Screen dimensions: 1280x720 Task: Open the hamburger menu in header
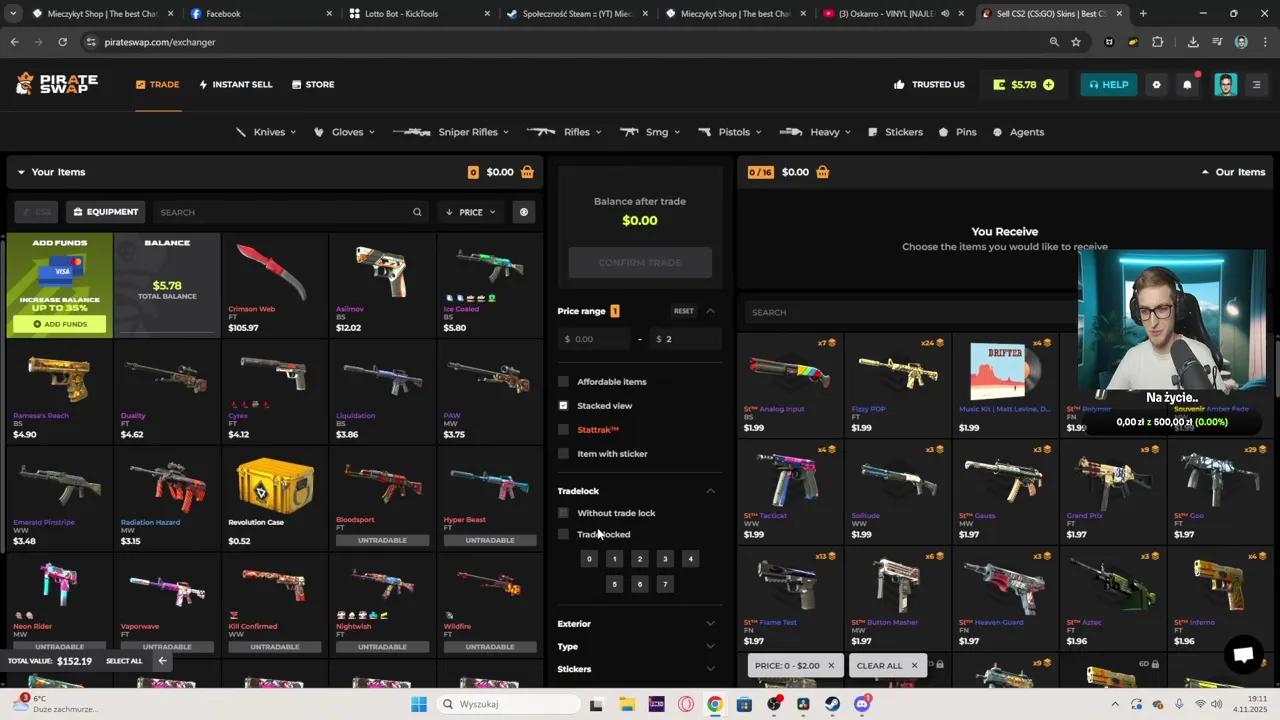(x=1257, y=84)
